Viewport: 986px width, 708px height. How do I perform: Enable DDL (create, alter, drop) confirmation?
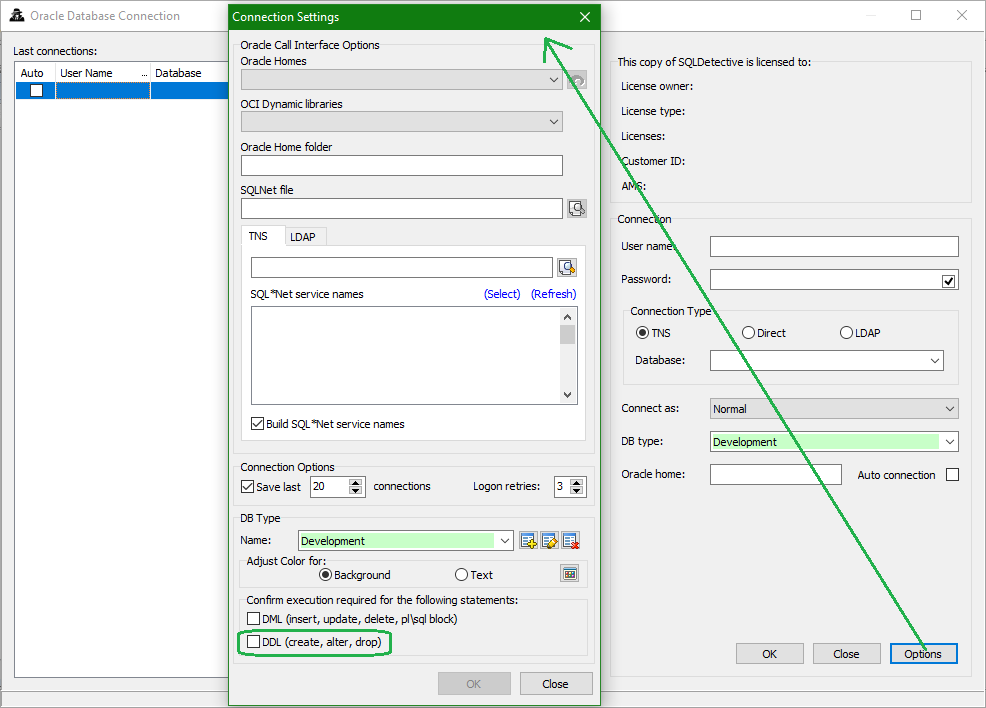coord(253,641)
